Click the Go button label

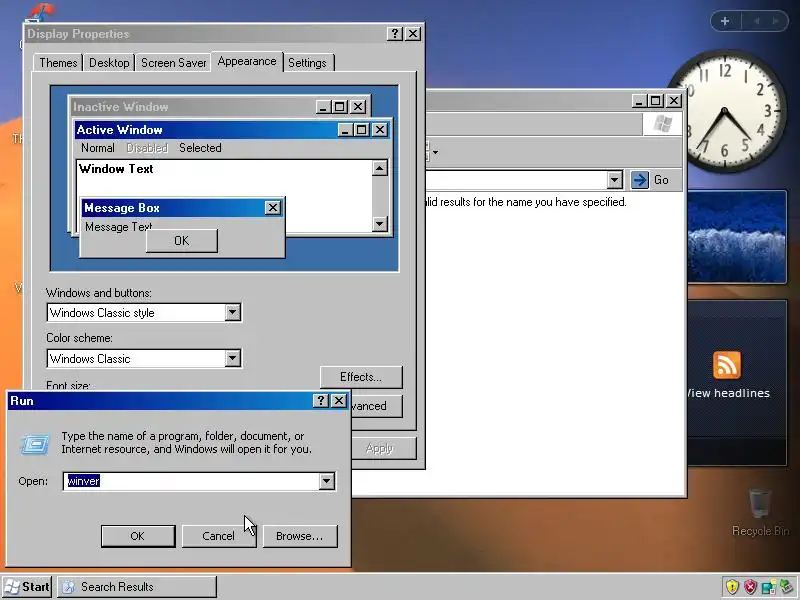pos(661,180)
